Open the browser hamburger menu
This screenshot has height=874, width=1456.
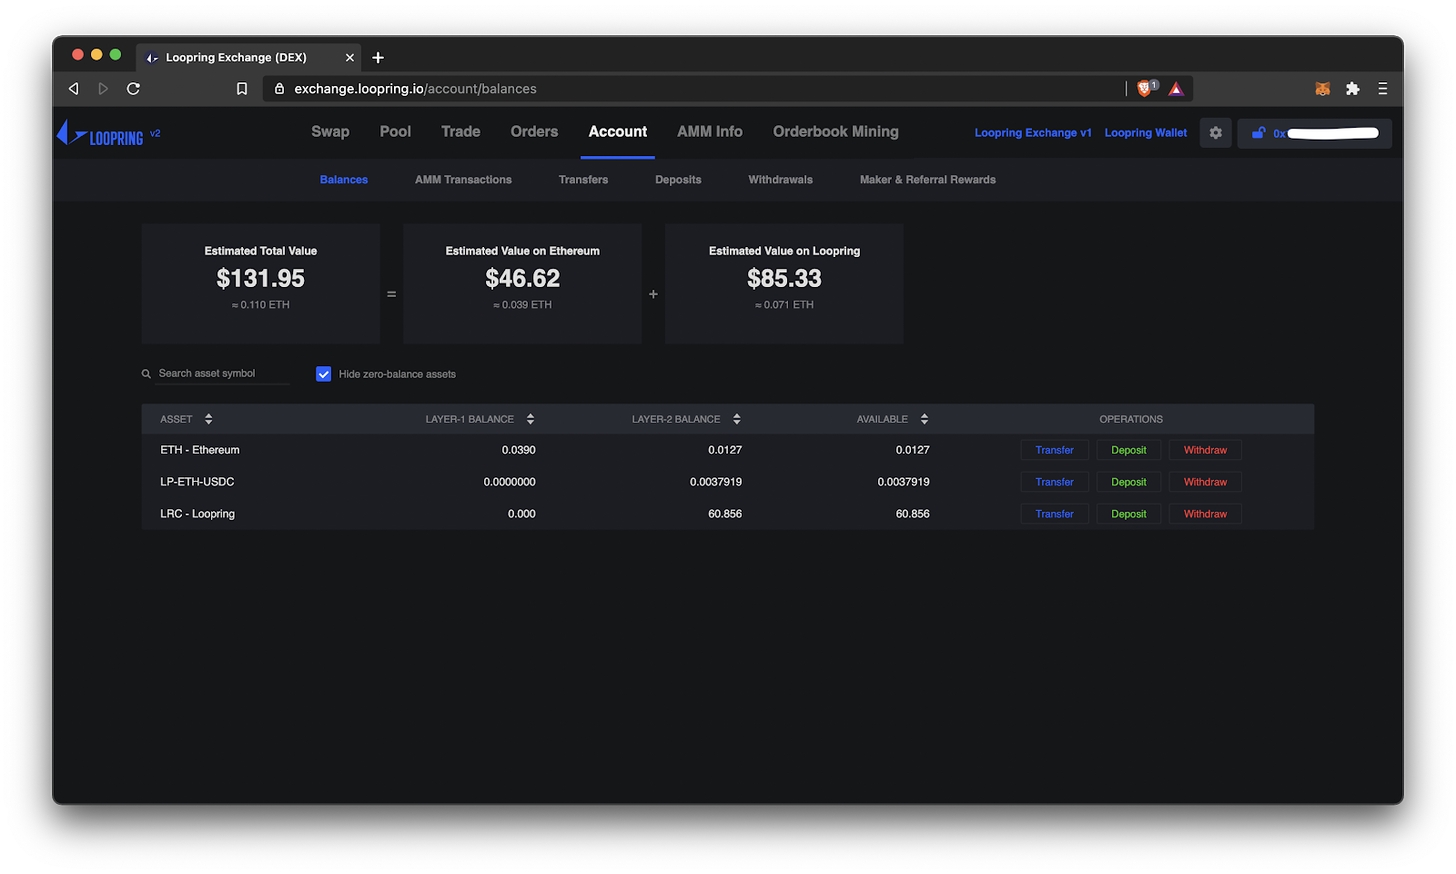click(x=1382, y=89)
